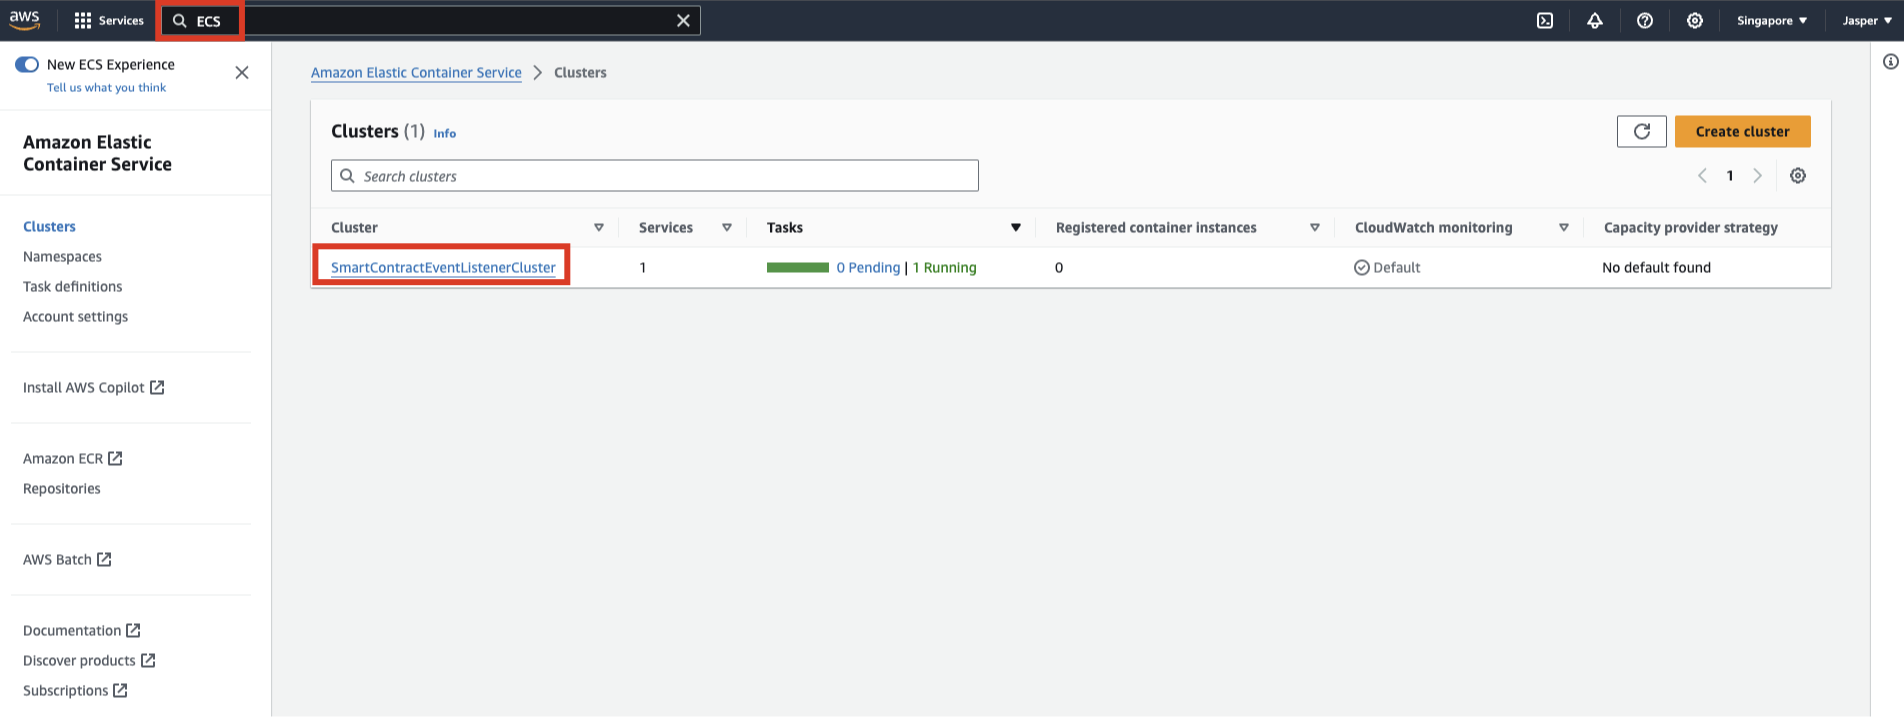Refresh the clusters list
Image resolution: width=1904 pixels, height=720 pixels.
(1642, 131)
